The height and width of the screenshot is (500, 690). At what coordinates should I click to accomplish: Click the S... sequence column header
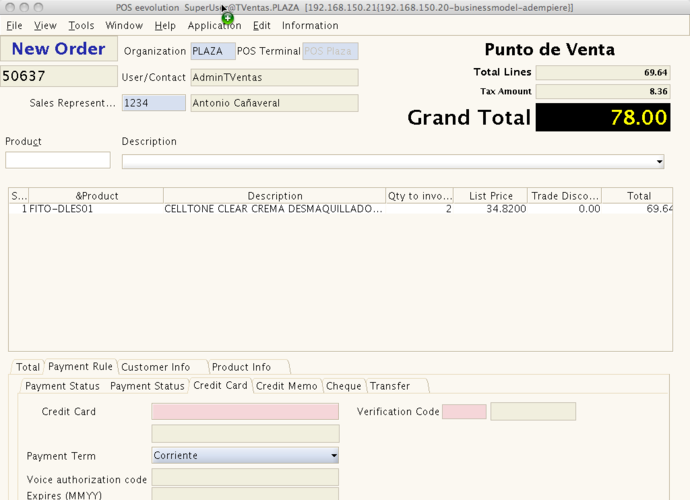coord(19,196)
